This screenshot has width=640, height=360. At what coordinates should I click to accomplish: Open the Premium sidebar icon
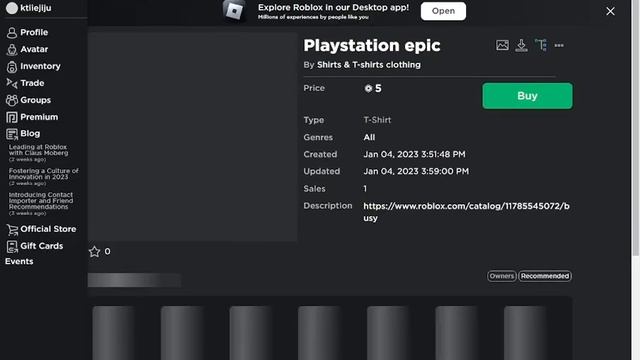tap(12, 118)
